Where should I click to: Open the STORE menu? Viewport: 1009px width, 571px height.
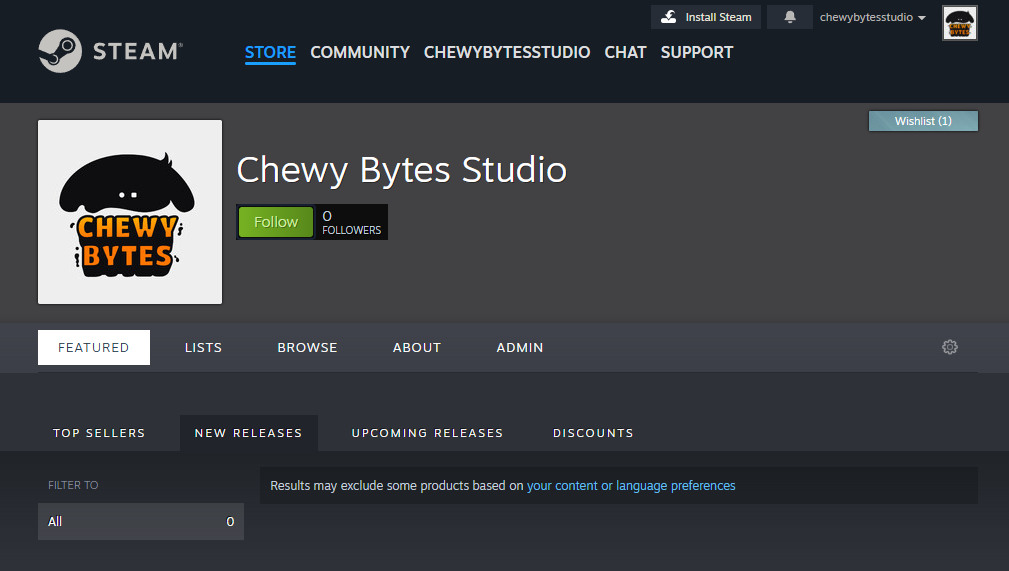click(x=270, y=52)
